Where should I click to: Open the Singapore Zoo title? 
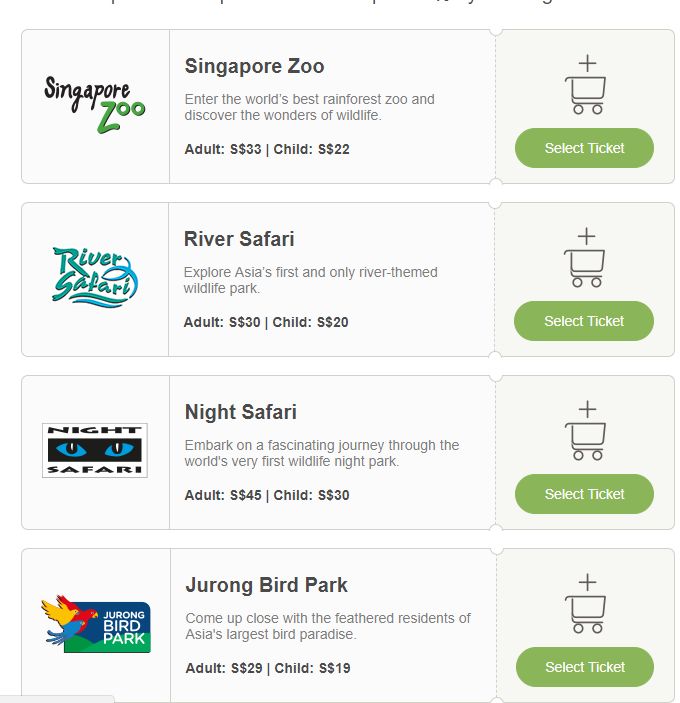pyautogui.click(x=254, y=66)
